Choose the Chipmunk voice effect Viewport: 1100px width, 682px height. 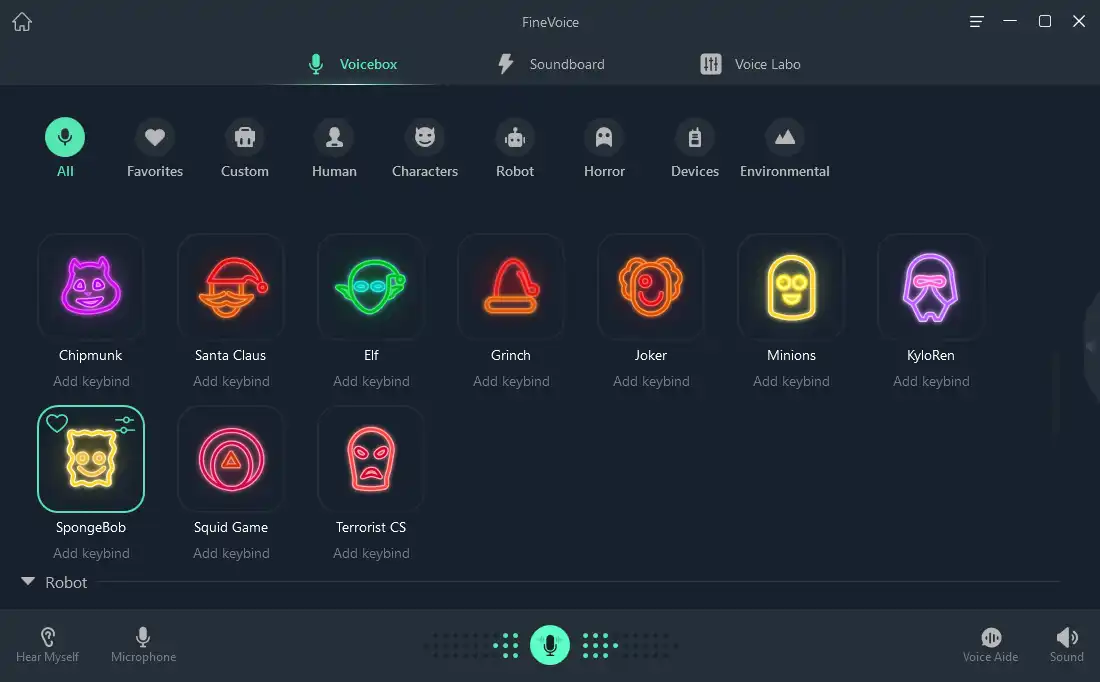[x=90, y=287]
